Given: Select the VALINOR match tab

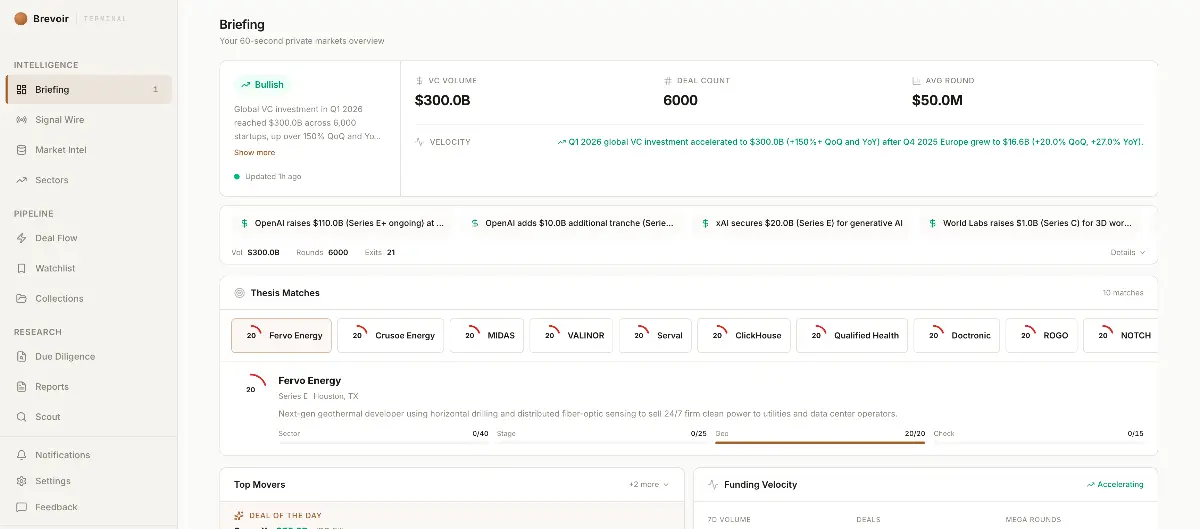Looking at the screenshot, I should pos(571,335).
